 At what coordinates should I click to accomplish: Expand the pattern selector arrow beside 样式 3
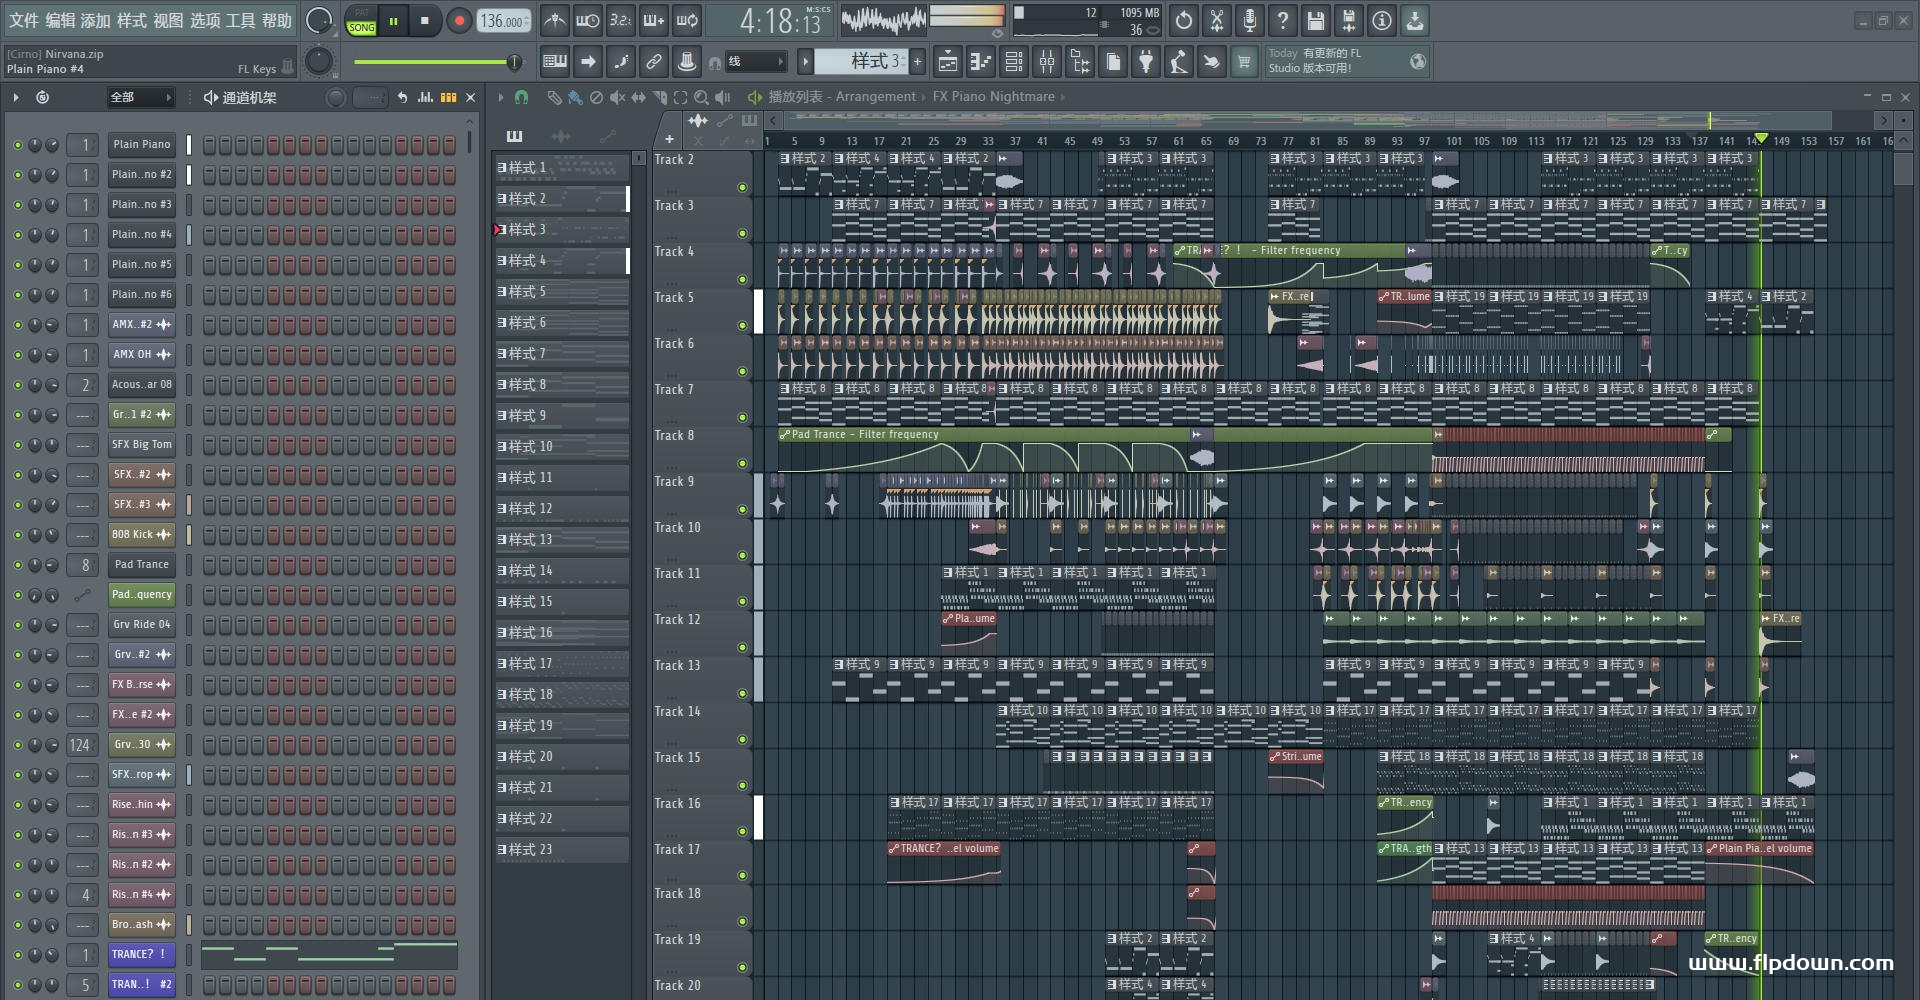(805, 62)
